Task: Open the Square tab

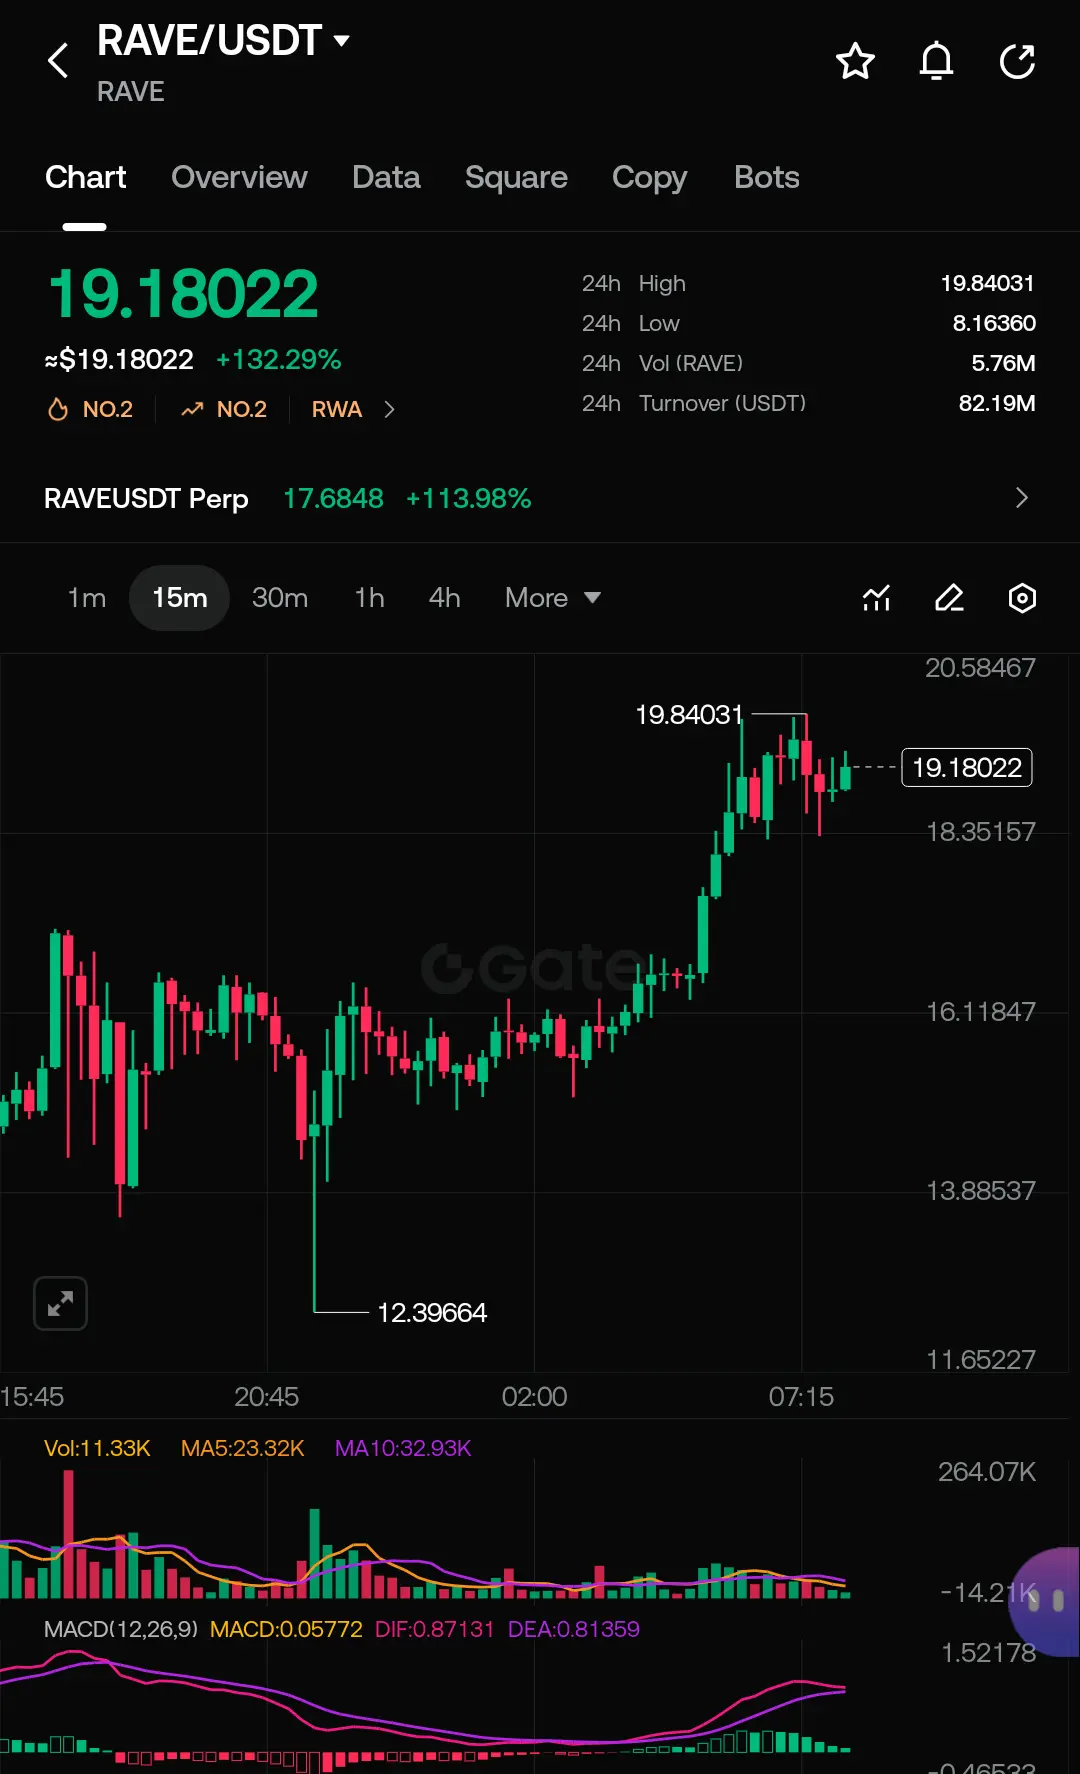Action: coord(516,177)
